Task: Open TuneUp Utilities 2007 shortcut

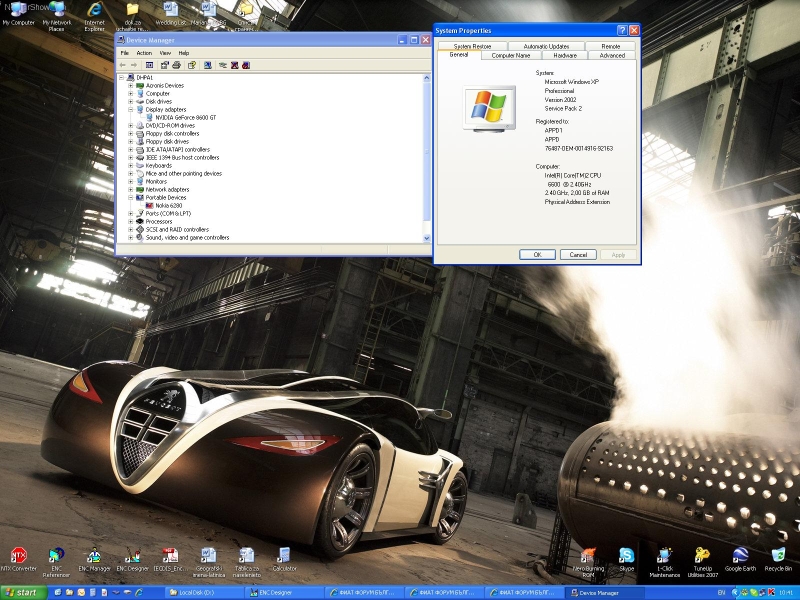Action: click(703, 556)
